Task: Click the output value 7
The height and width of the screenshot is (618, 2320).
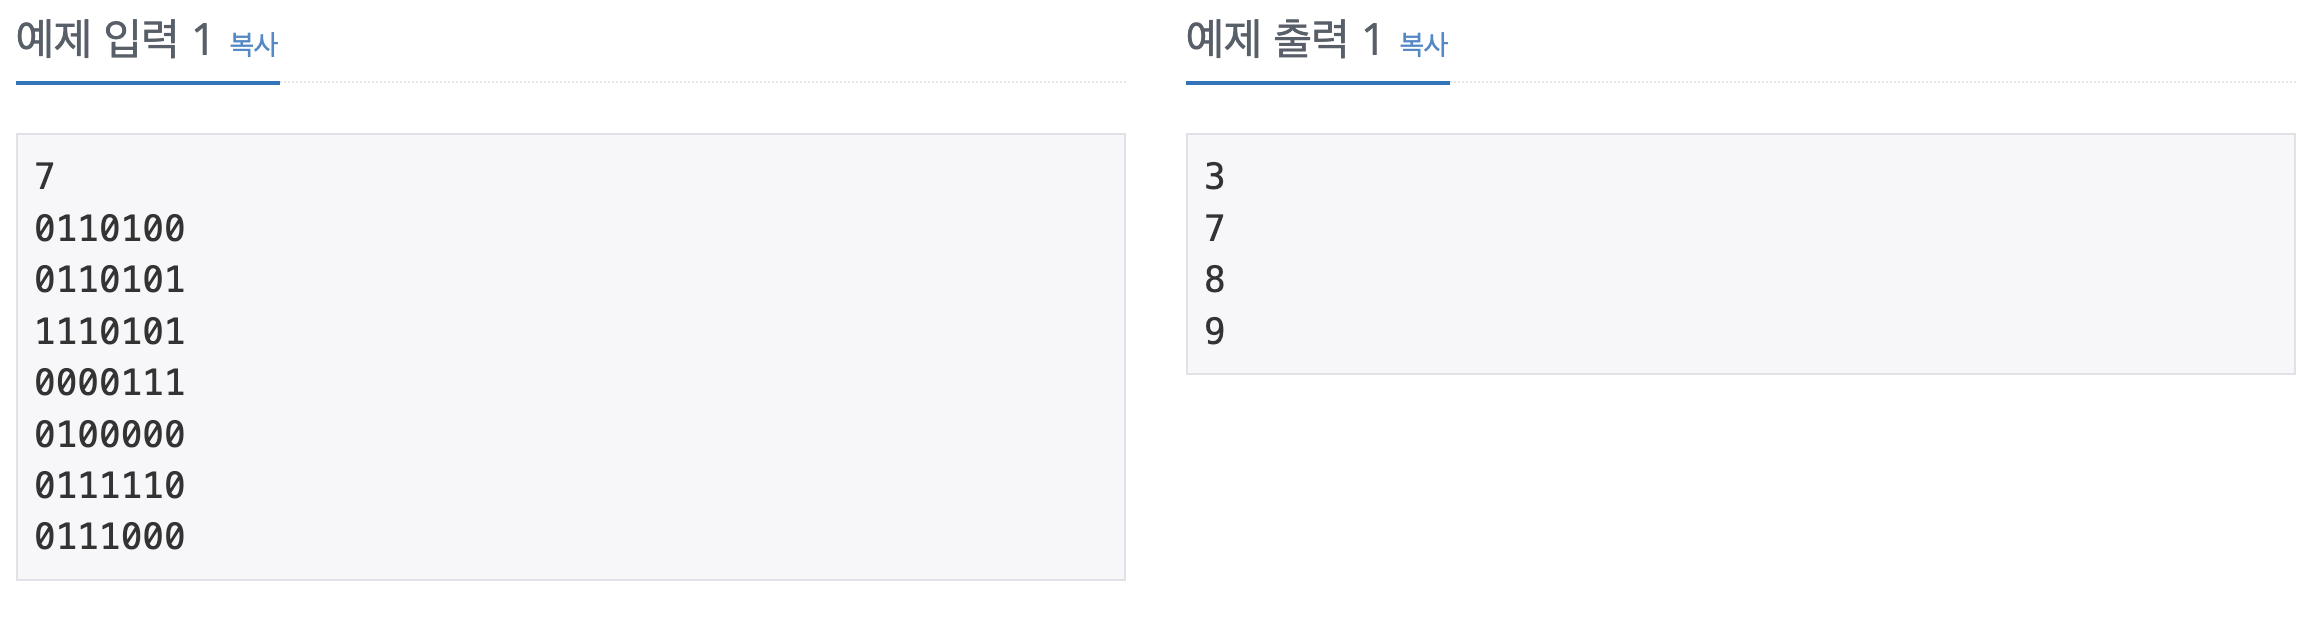Action: tap(1212, 228)
